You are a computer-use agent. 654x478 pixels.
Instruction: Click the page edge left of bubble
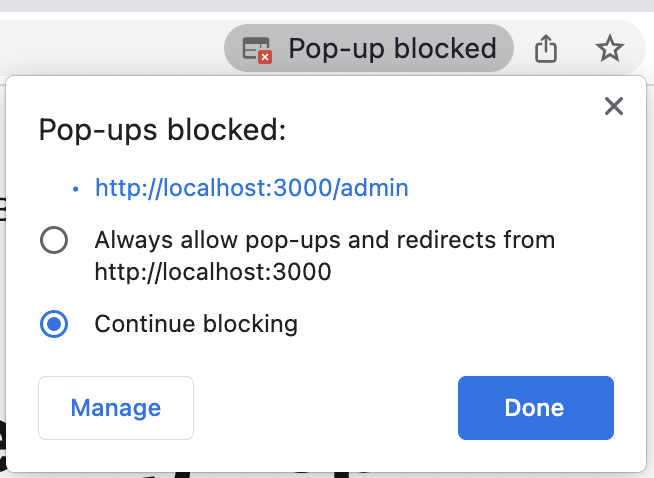coord(3,275)
